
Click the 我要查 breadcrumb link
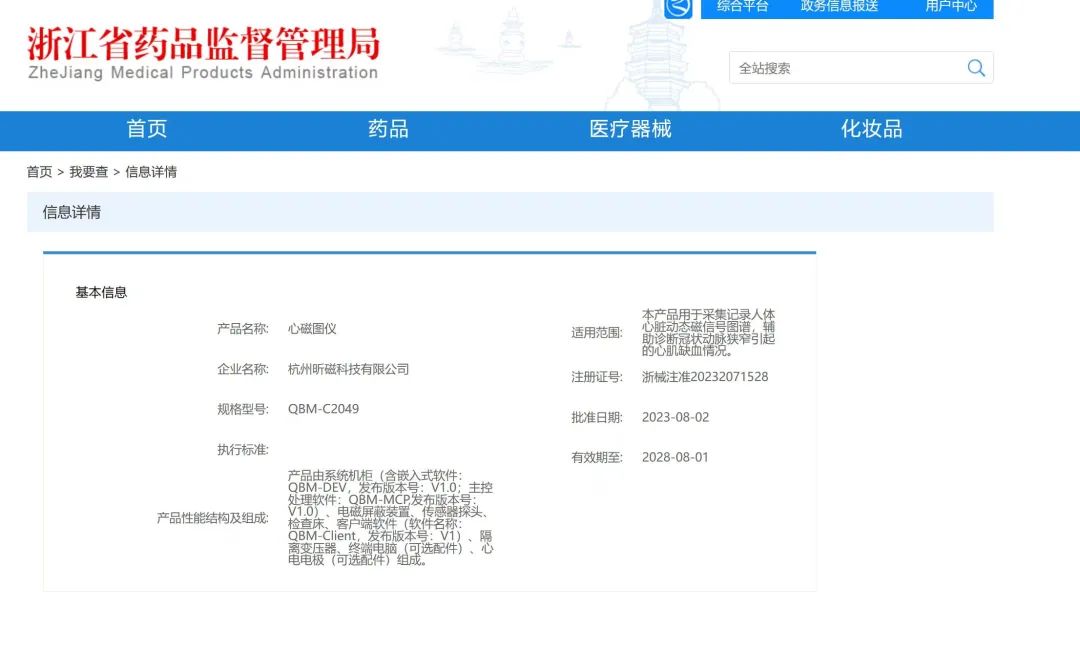(88, 172)
